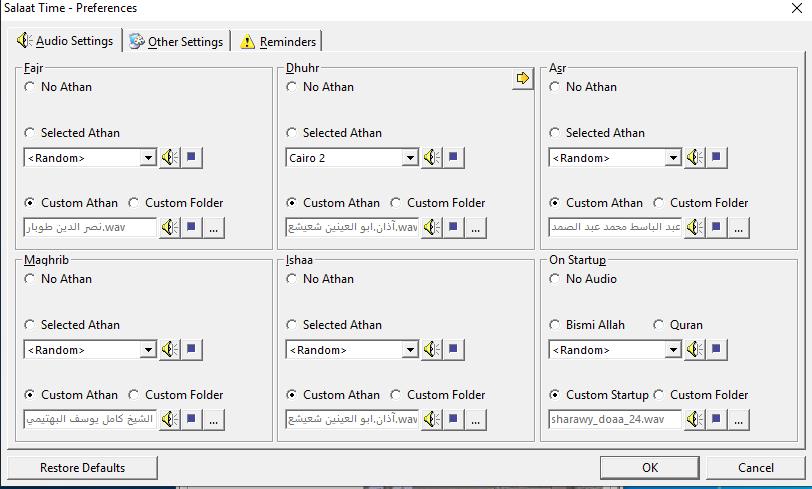The image size is (812, 489).
Task: Play the Fajr selected athan preview
Action: tap(169, 158)
